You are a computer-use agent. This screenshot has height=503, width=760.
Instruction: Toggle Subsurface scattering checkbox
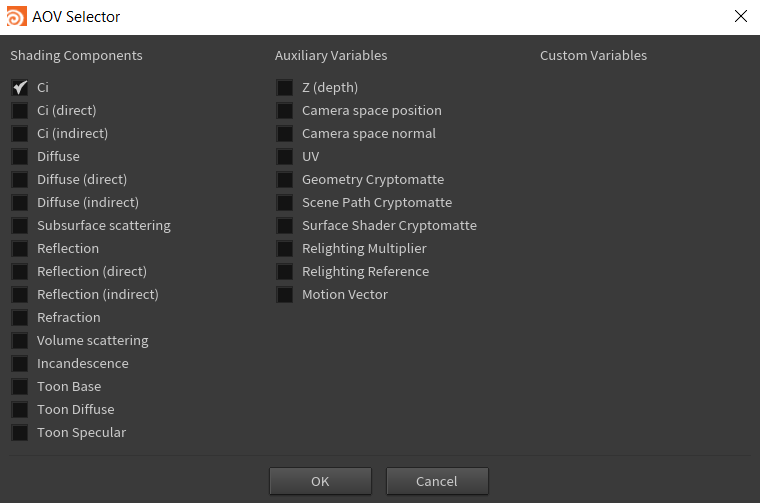point(20,226)
